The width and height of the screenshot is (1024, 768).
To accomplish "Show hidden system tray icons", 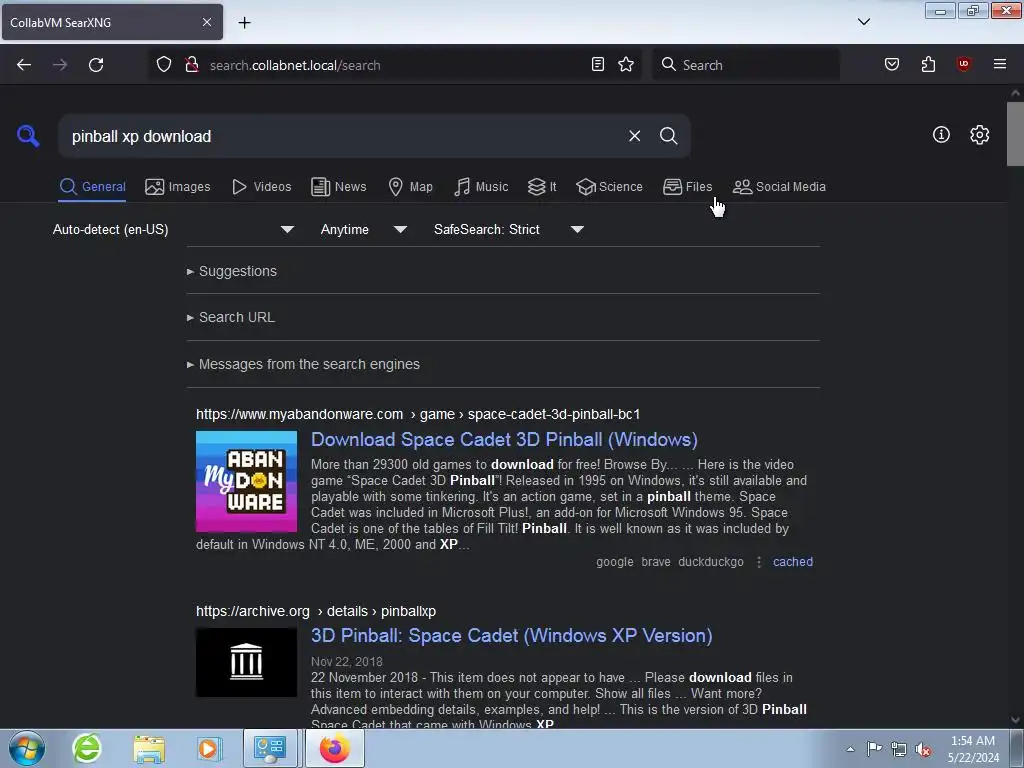I will 850,749.
